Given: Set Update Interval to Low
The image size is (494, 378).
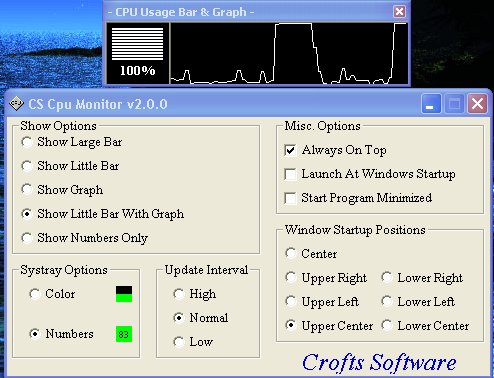Looking at the screenshot, I should click(x=179, y=342).
